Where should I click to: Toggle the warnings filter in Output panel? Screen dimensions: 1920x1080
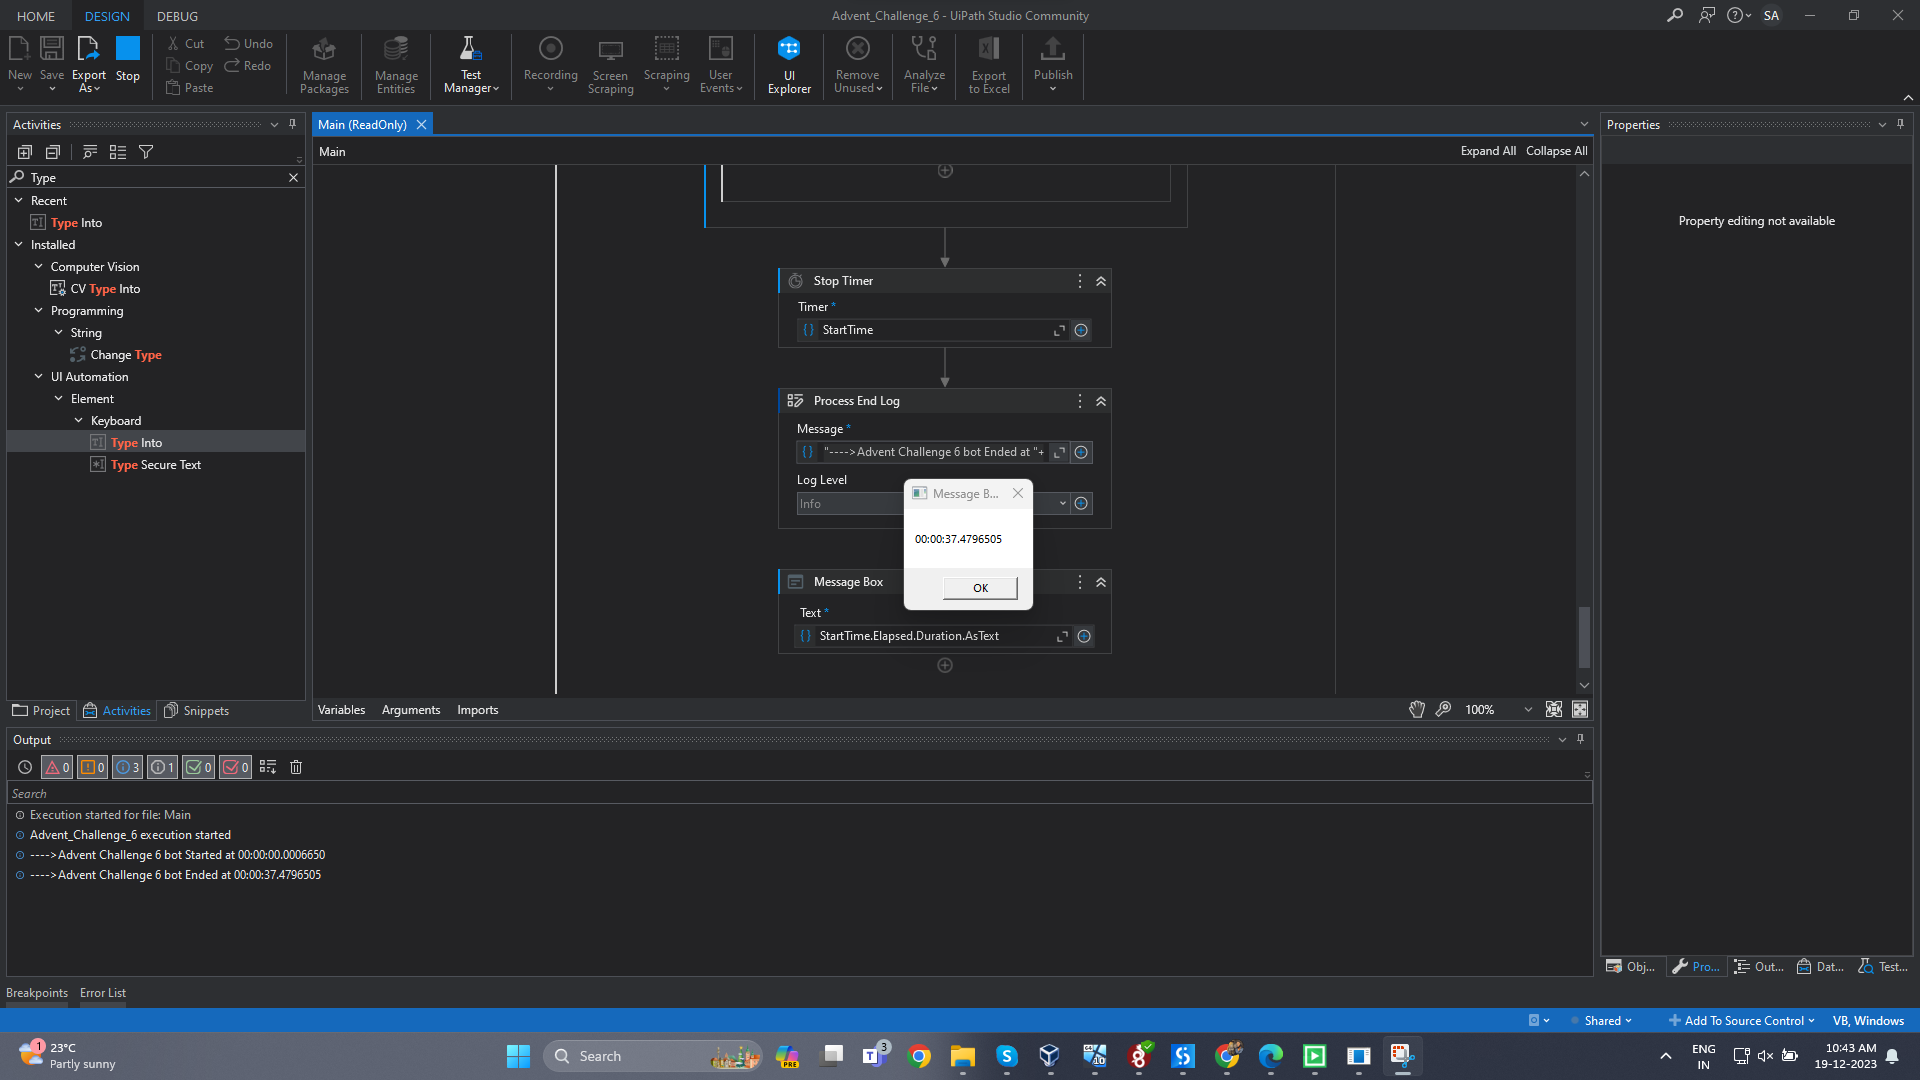point(92,767)
